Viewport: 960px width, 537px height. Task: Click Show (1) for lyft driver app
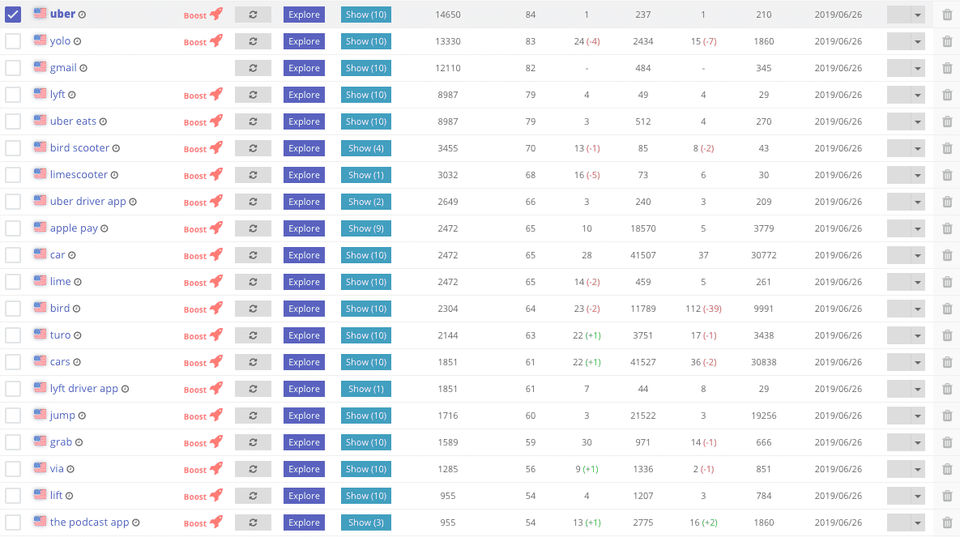tap(366, 389)
